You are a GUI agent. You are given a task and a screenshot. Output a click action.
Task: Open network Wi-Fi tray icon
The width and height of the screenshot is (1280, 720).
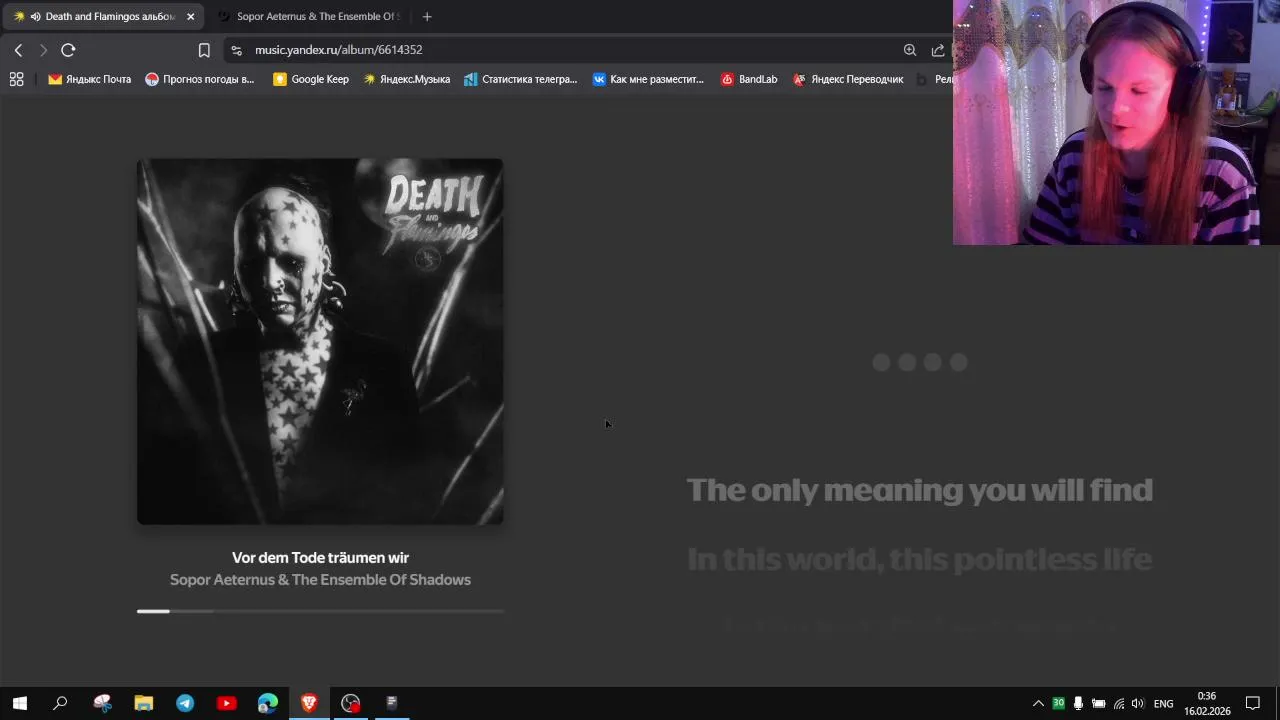tap(1118, 704)
